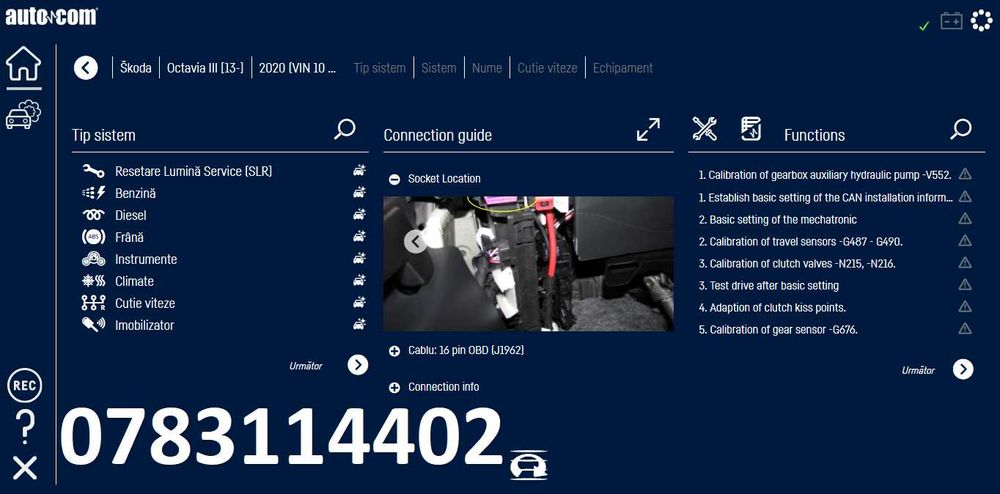Open the report document icon beside Functions

(x=751, y=129)
